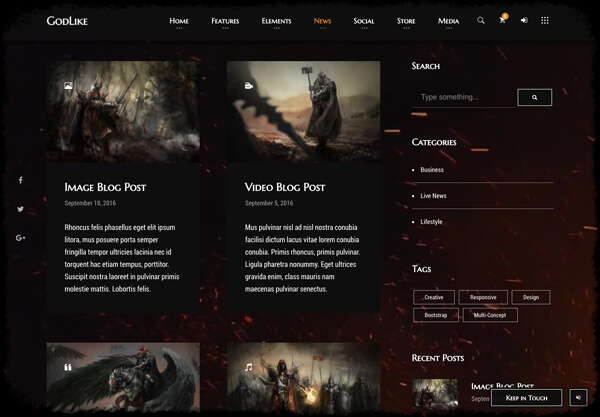
Task: Select the Business category
Action: (432, 170)
